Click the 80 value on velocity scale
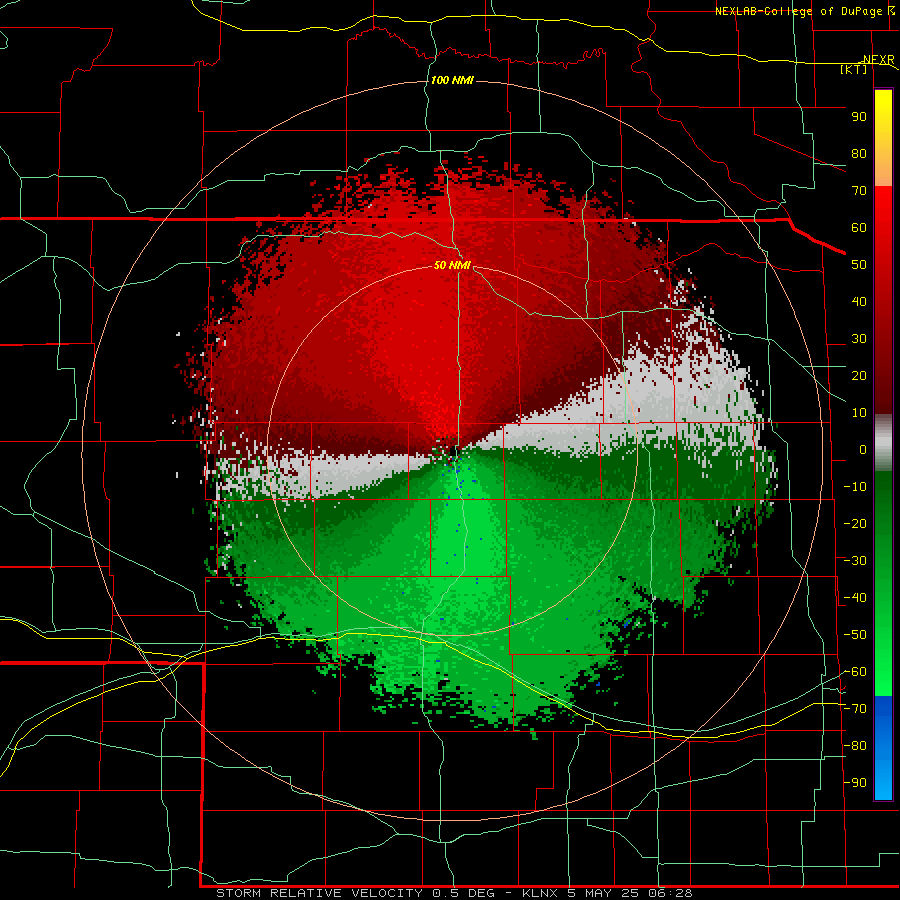This screenshot has height=900, width=900. [859, 153]
